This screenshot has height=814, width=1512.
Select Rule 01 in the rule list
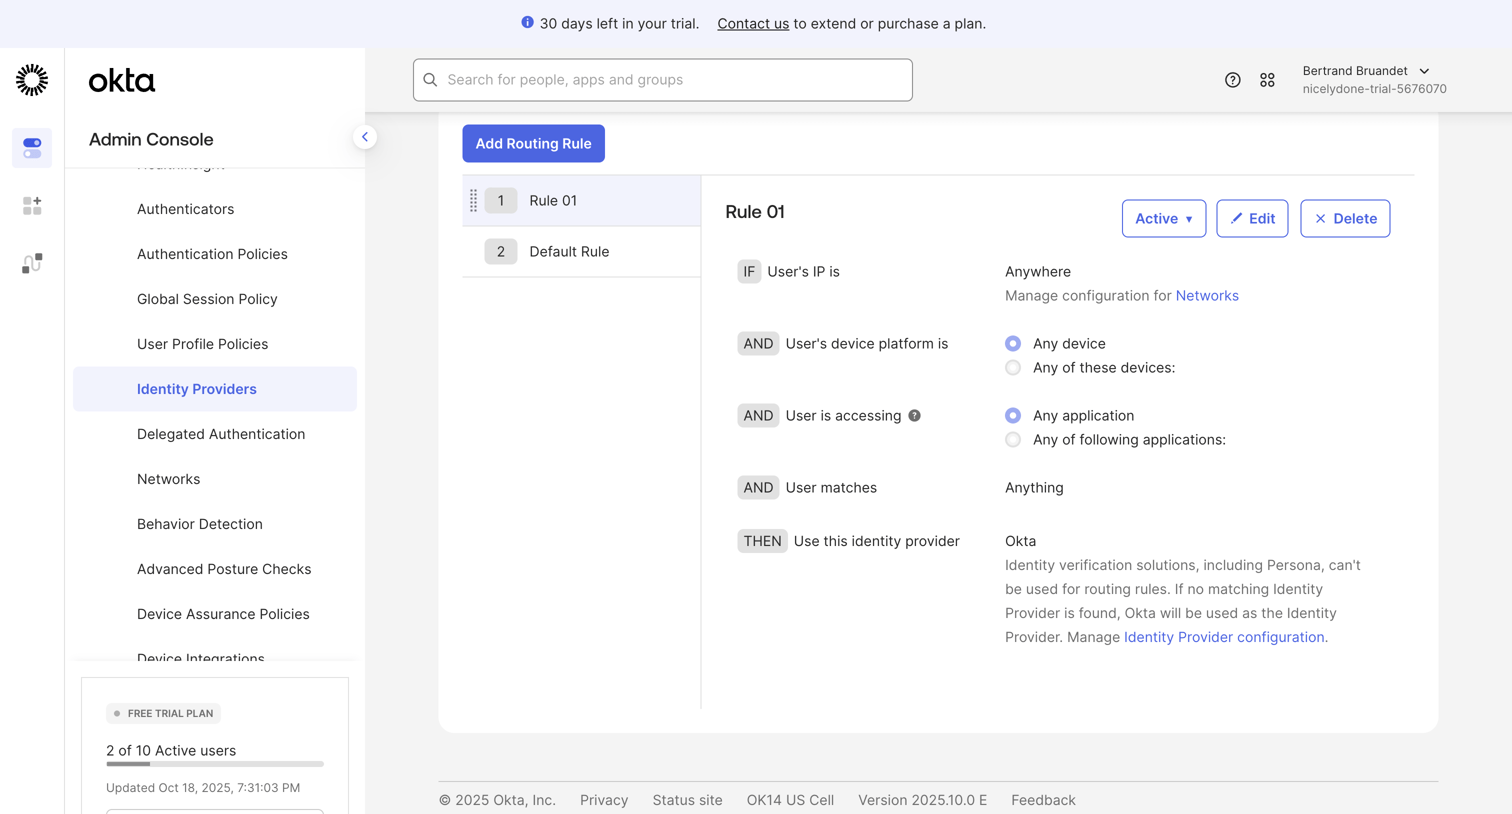[582, 201]
